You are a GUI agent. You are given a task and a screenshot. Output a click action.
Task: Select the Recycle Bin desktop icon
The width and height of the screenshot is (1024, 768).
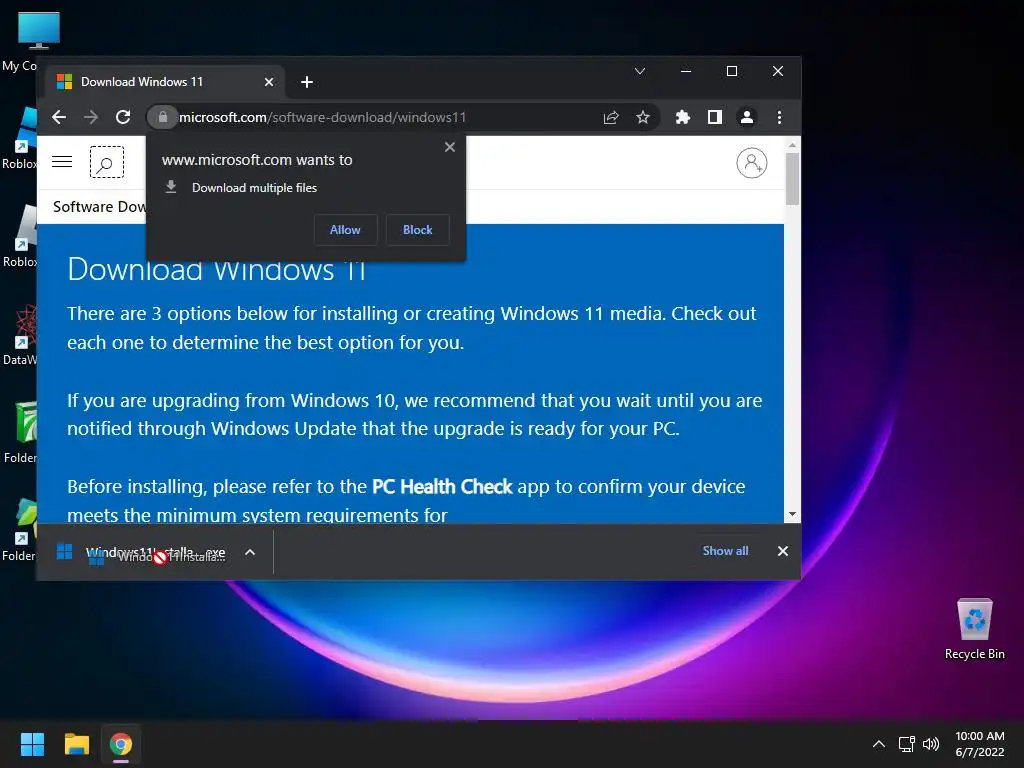(974, 630)
